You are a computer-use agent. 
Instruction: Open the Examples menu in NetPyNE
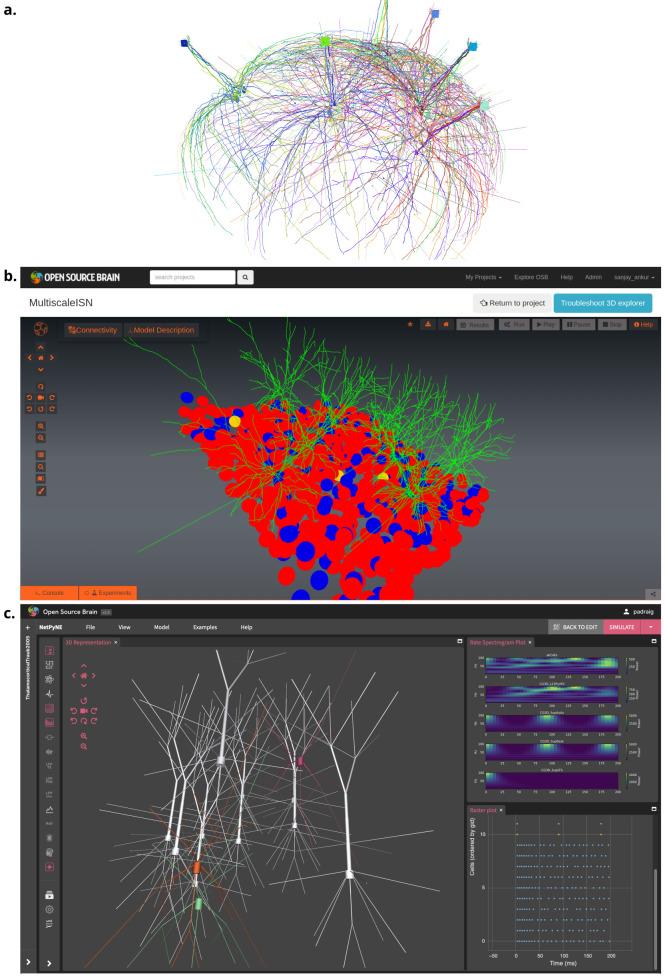click(204, 627)
